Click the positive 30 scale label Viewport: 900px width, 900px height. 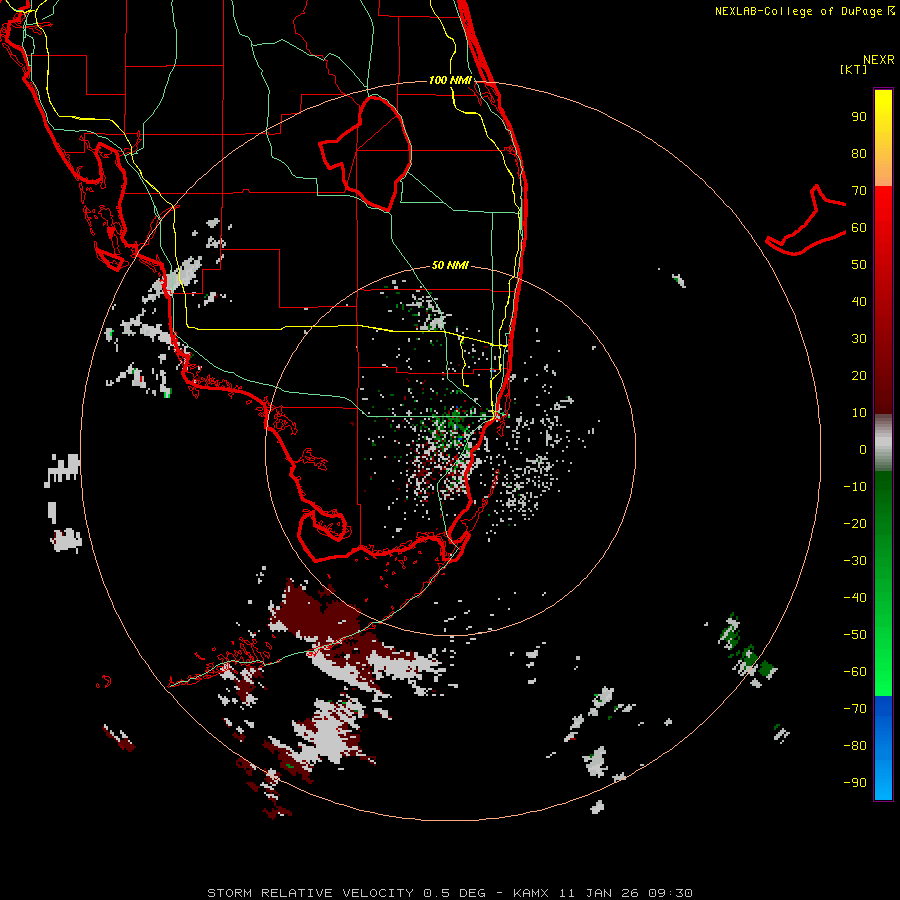point(859,339)
